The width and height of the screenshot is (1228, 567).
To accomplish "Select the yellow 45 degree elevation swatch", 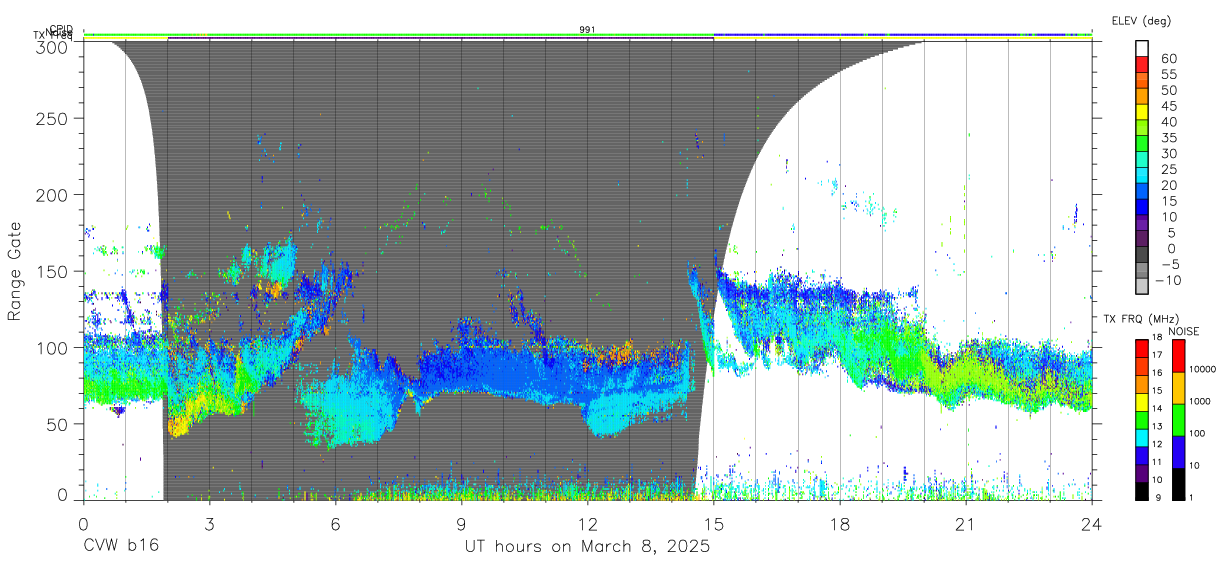I will (1142, 111).
